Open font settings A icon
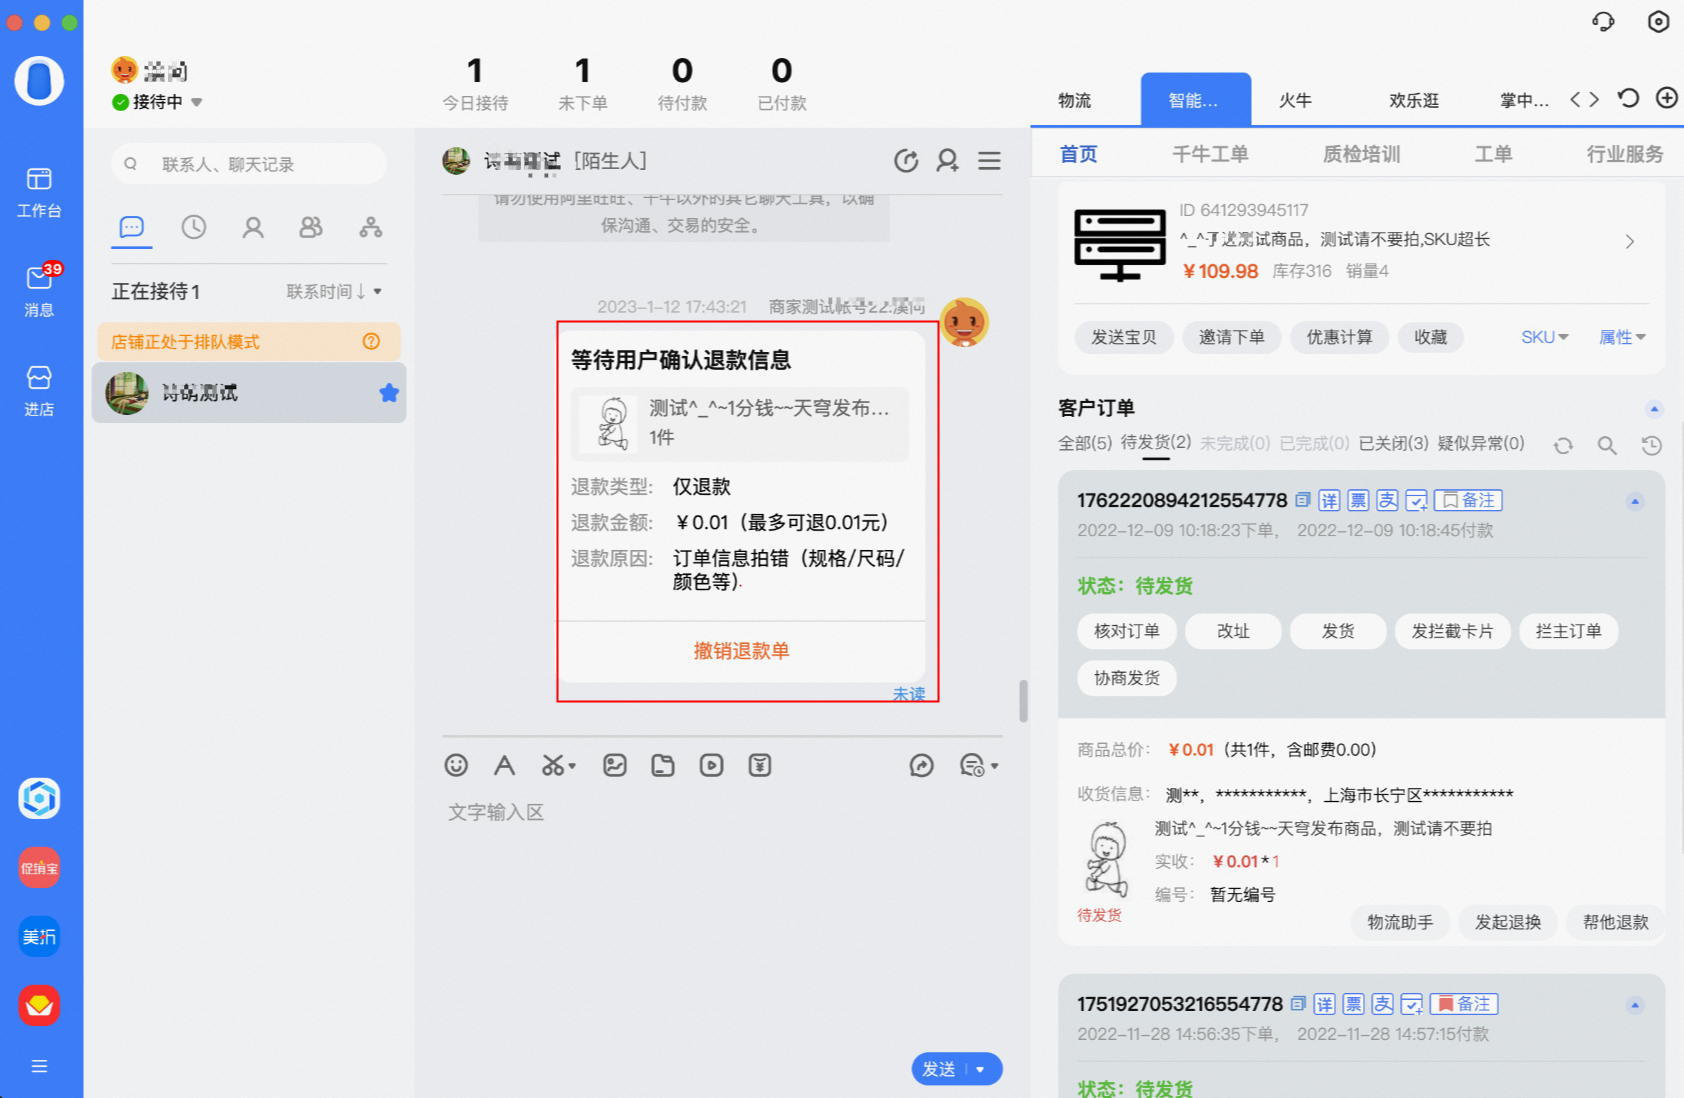1684x1098 pixels. 504,765
